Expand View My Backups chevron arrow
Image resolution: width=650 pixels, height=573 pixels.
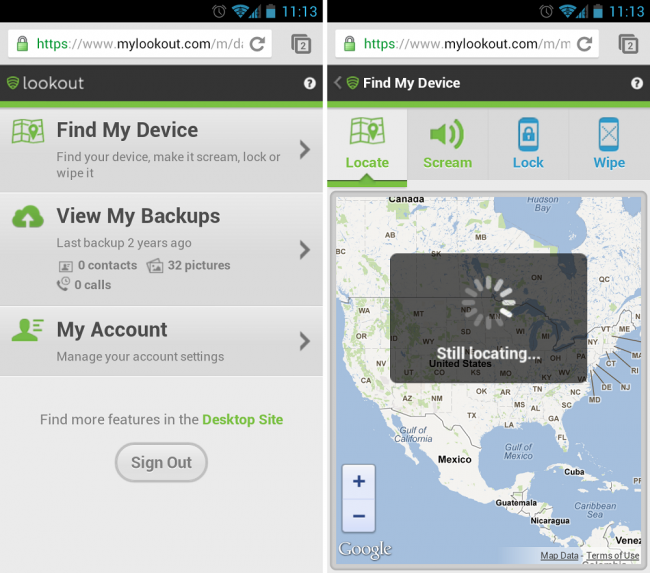(x=305, y=250)
